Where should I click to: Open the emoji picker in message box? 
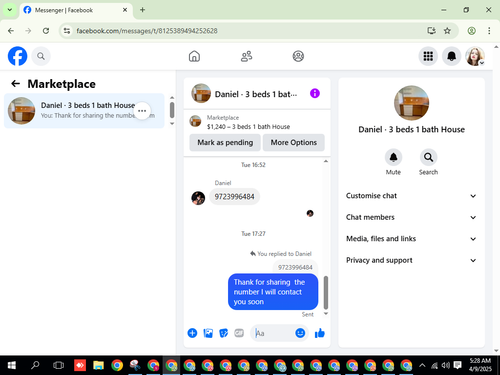point(300,333)
